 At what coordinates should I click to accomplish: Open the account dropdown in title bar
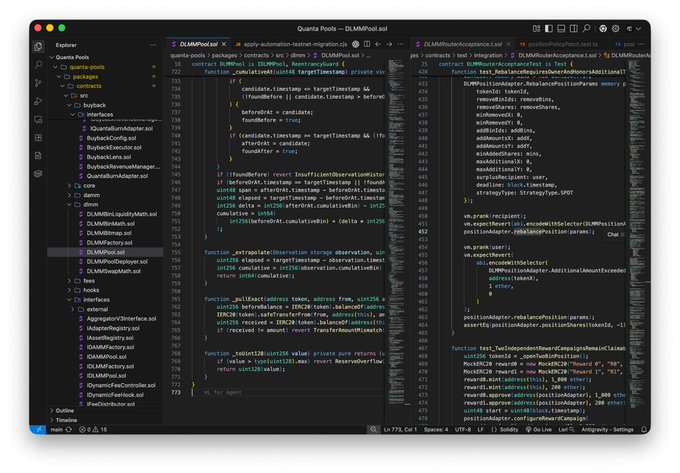click(633, 29)
